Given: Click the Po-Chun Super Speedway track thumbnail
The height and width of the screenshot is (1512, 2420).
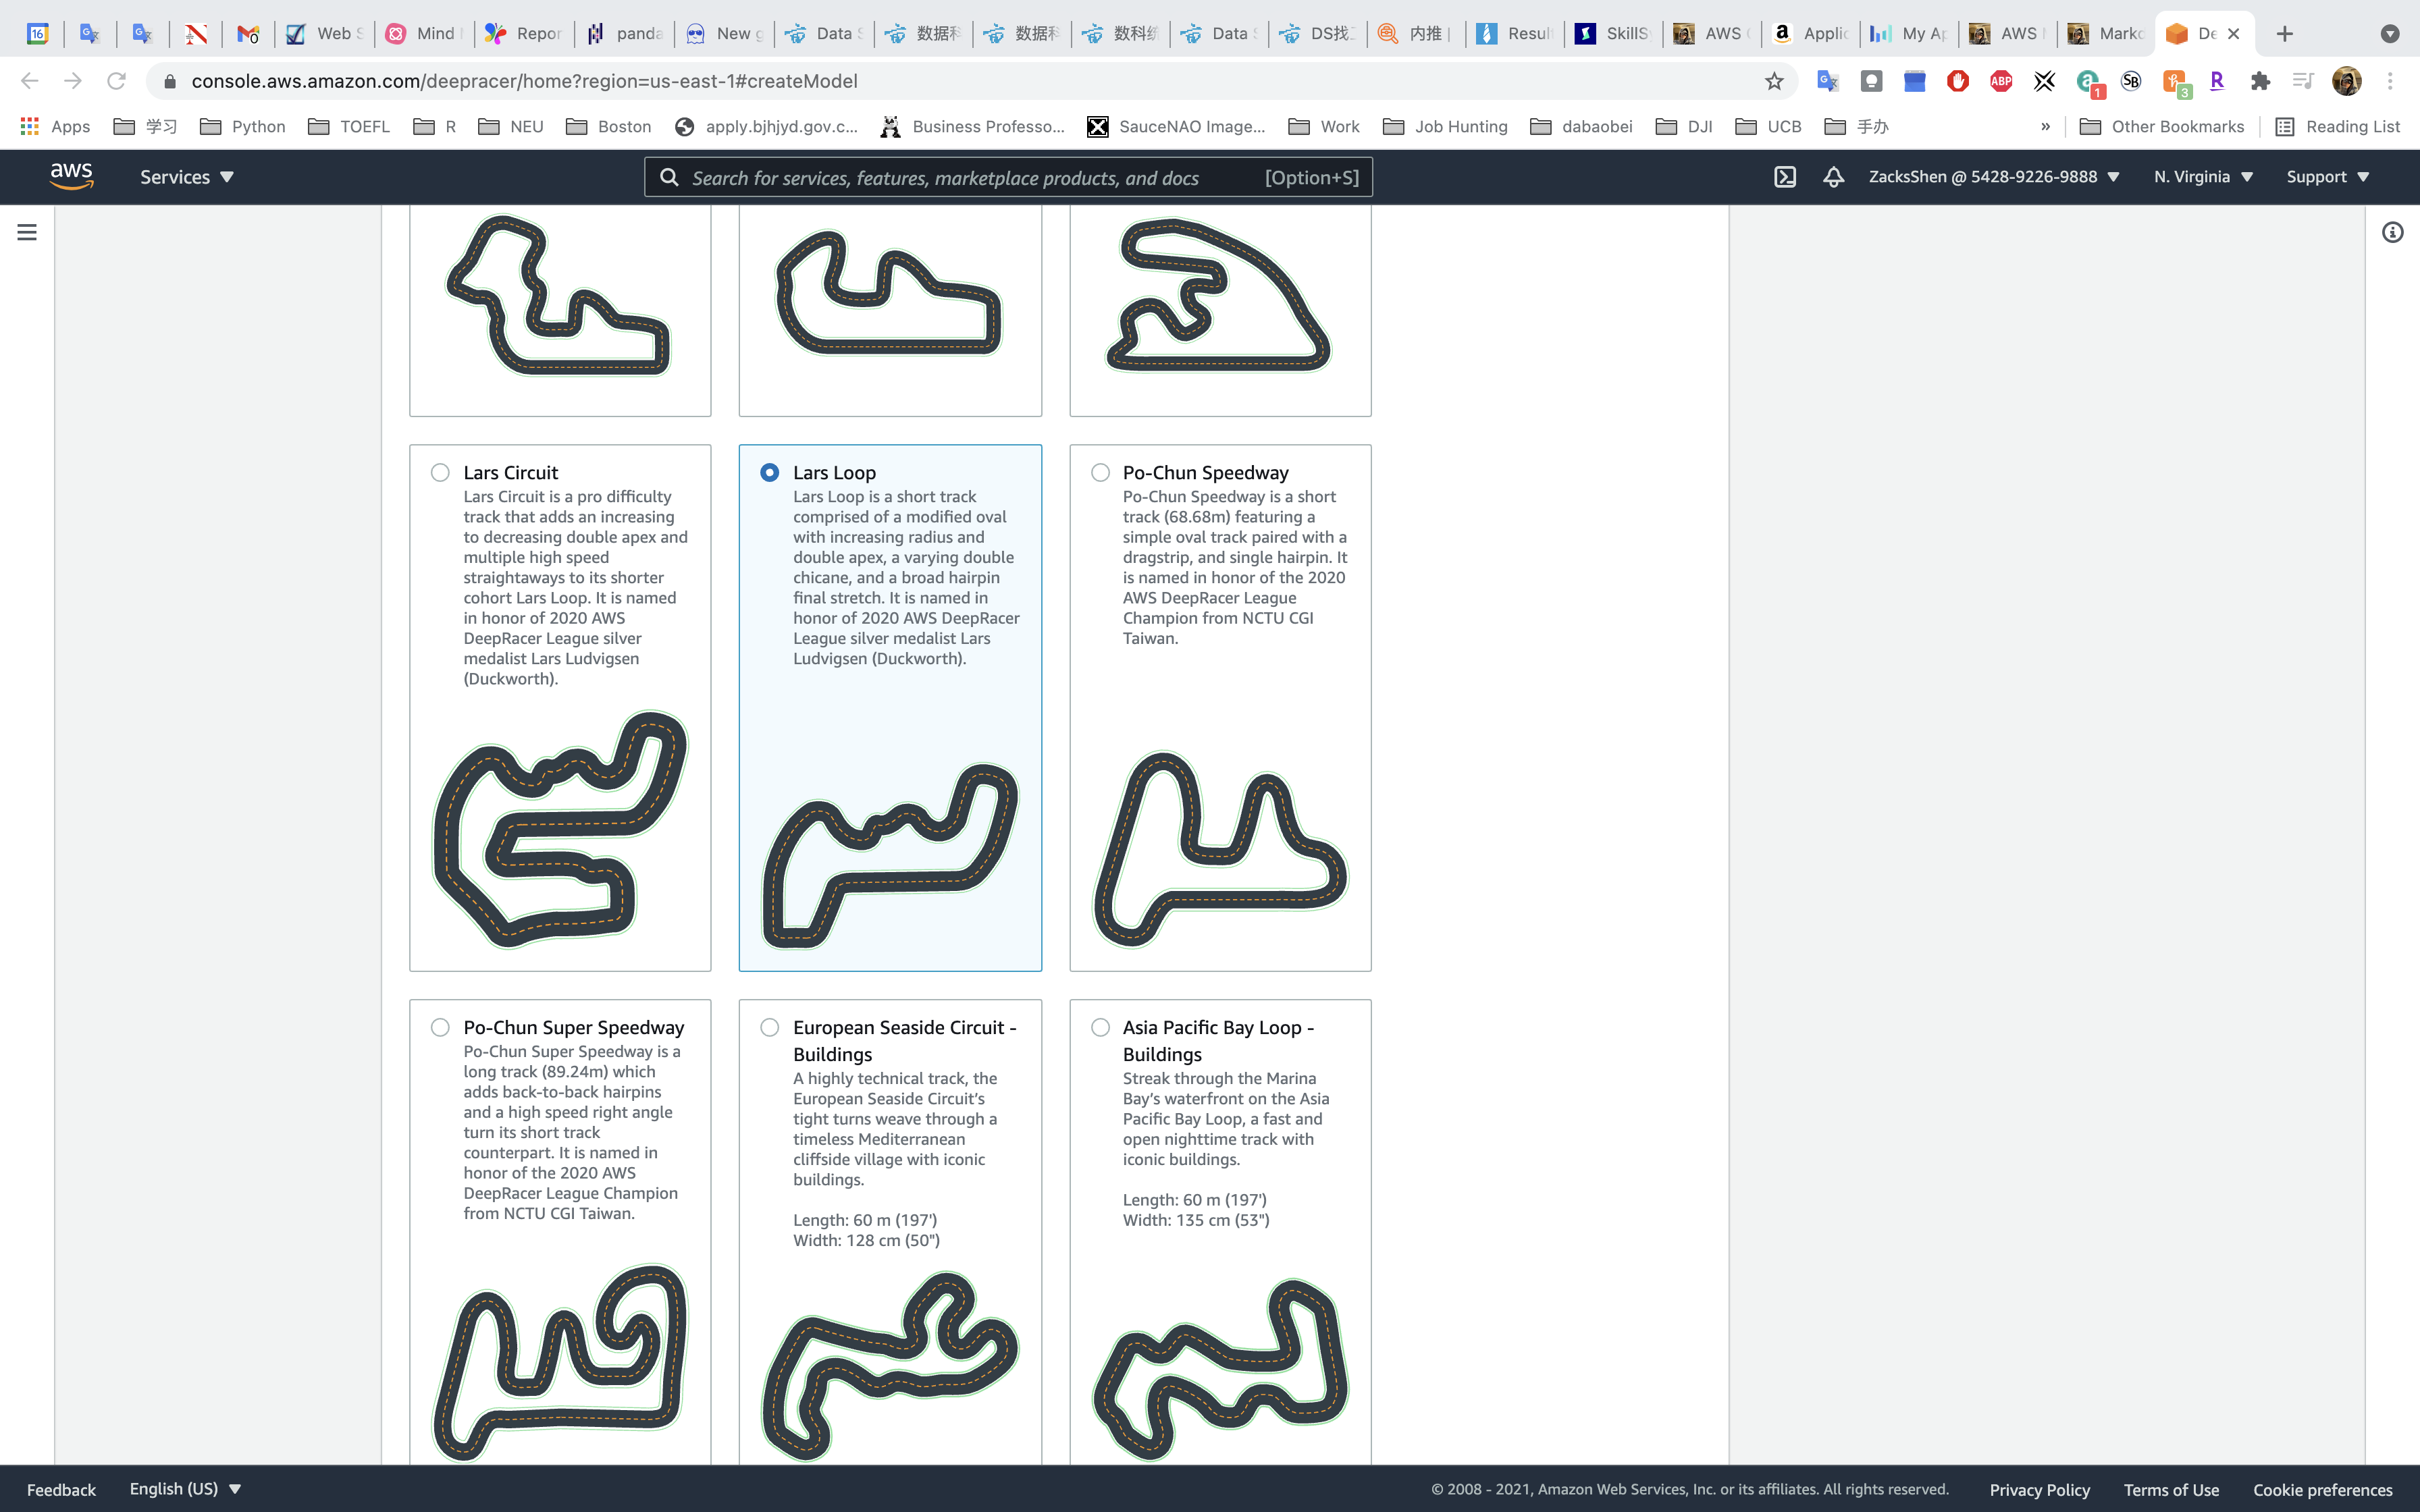Looking at the screenshot, I should [560, 1360].
